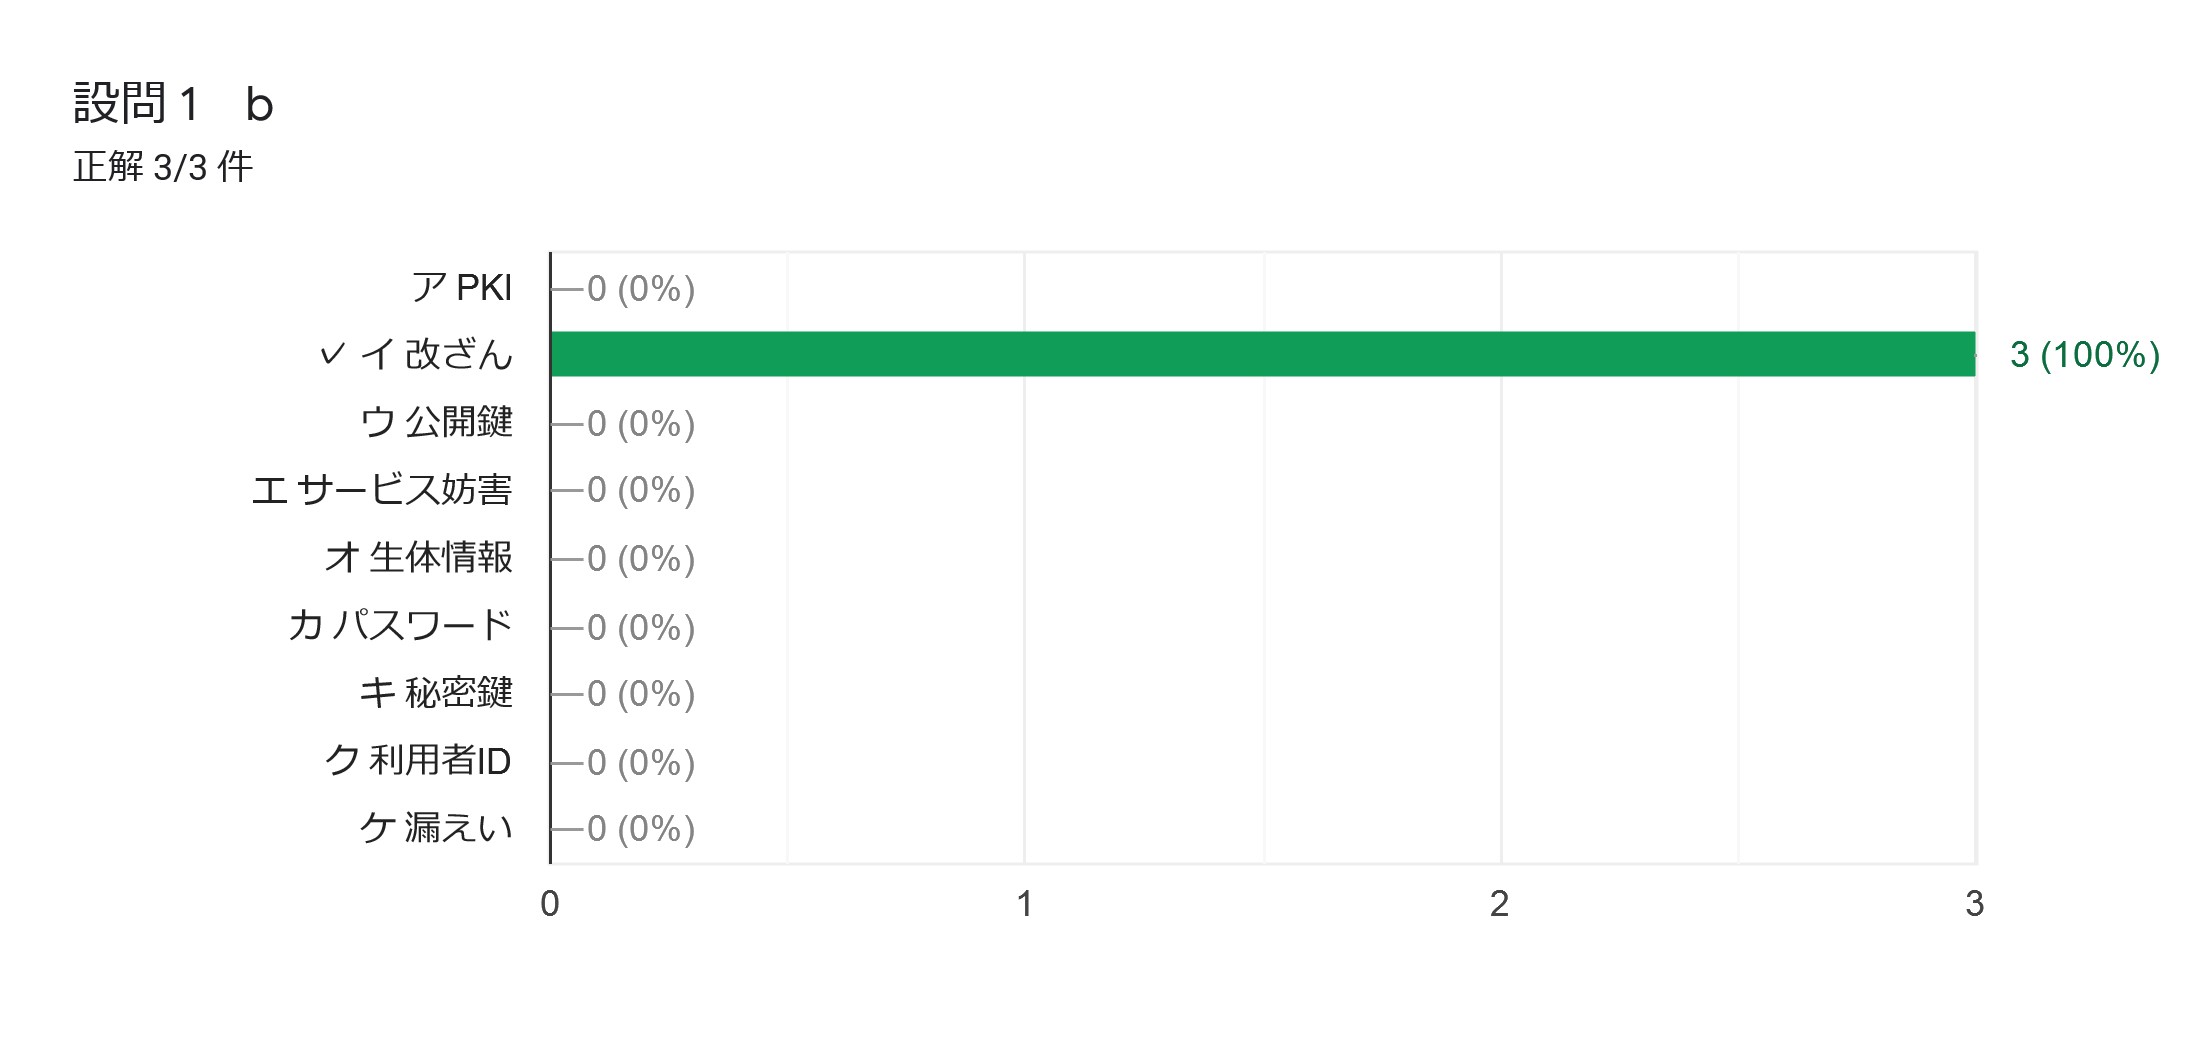Click the 0 (0%) value next to 漏えい
This screenshot has height=1044, width=2196.
(641, 829)
